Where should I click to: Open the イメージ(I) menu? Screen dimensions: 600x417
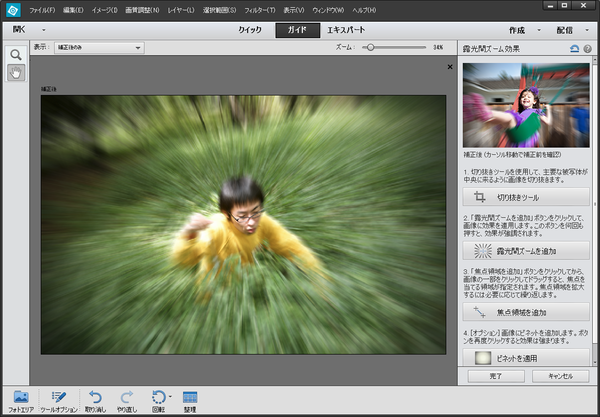(x=104, y=10)
